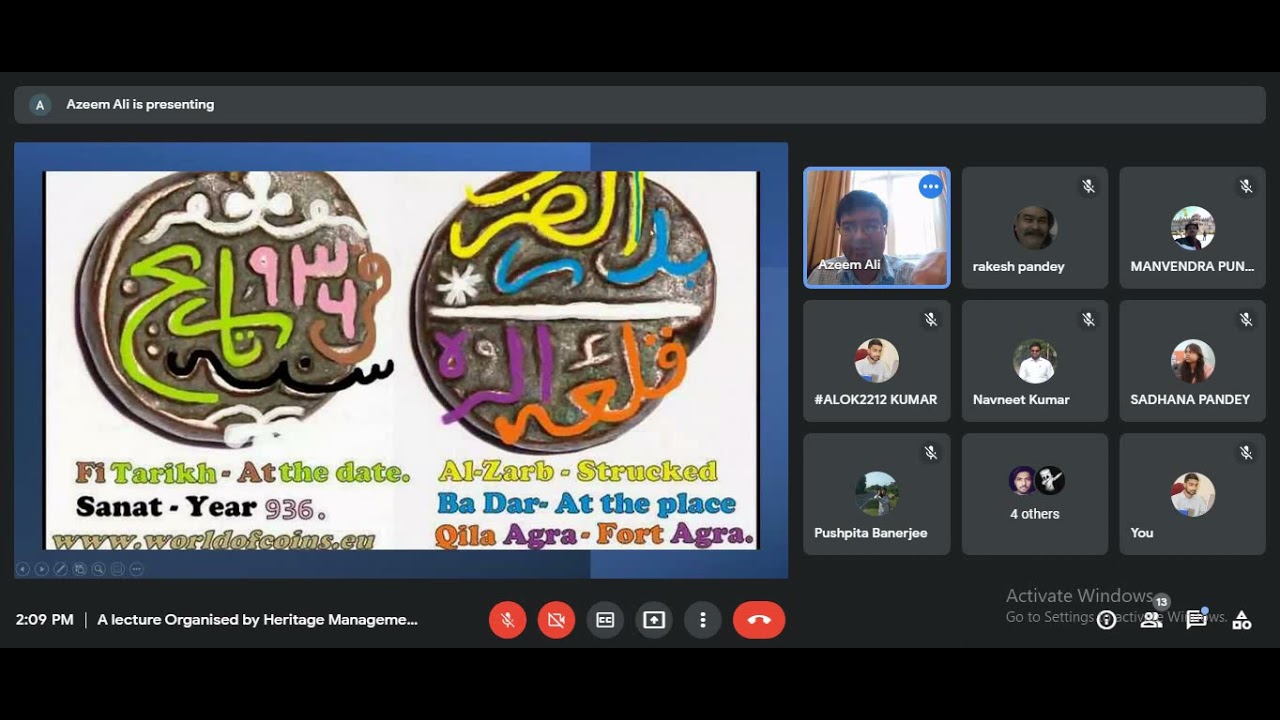Select the pen tool in slide toolbar
The image size is (1280, 720).
pos(61,569)
